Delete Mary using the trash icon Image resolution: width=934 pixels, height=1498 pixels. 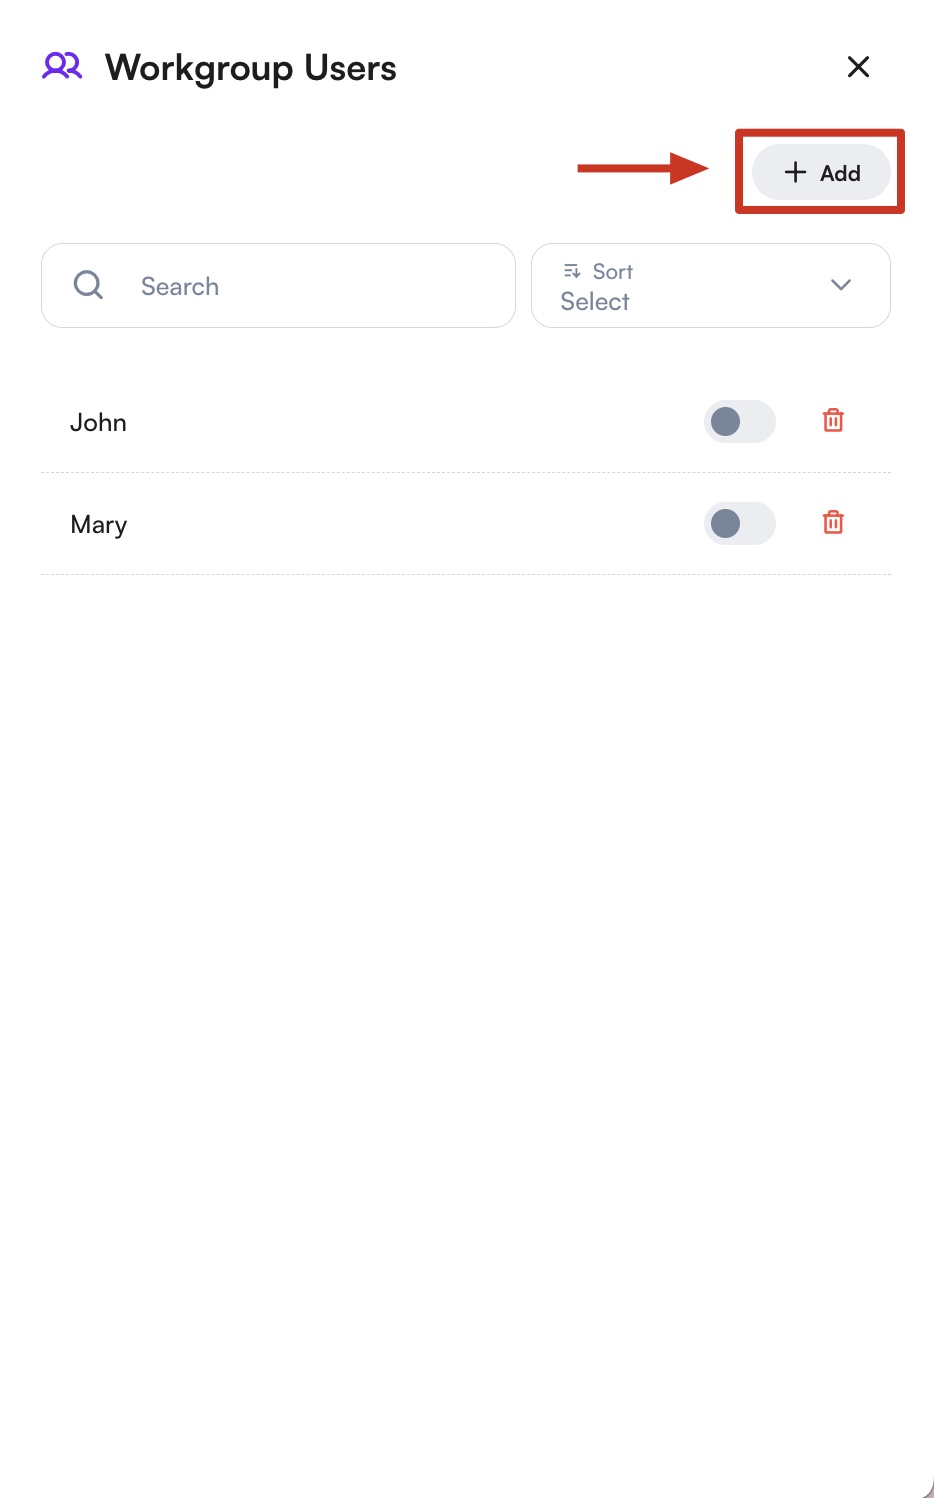click(x=833, y=523)
